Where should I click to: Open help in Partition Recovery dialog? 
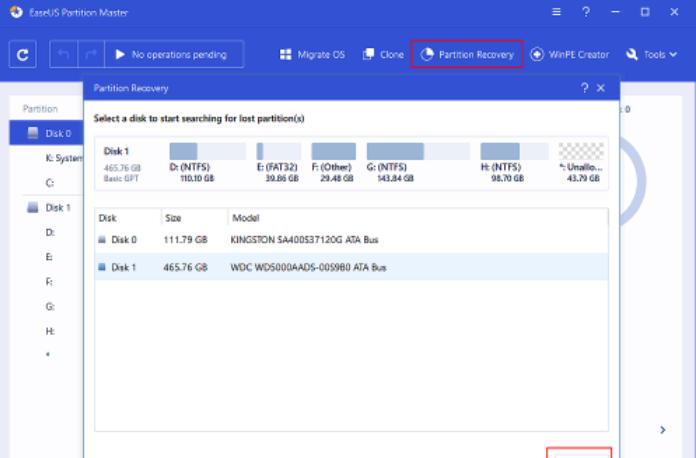(585, 88)
